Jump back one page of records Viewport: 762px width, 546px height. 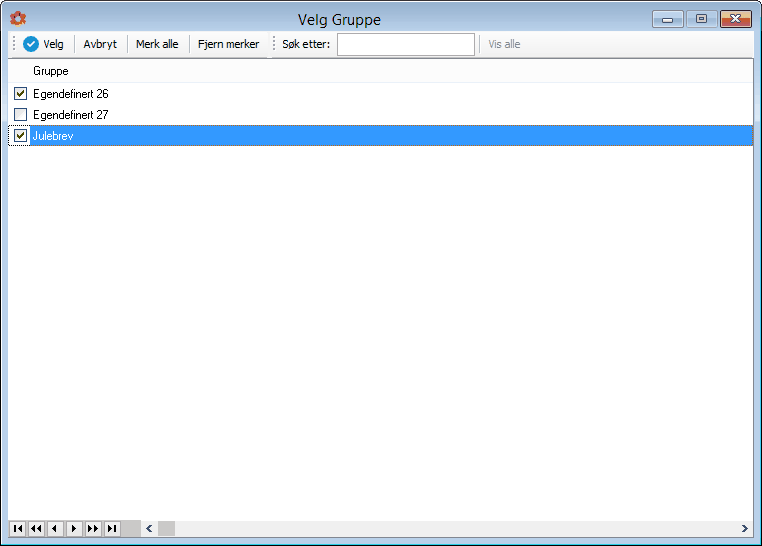click(36, 529)
